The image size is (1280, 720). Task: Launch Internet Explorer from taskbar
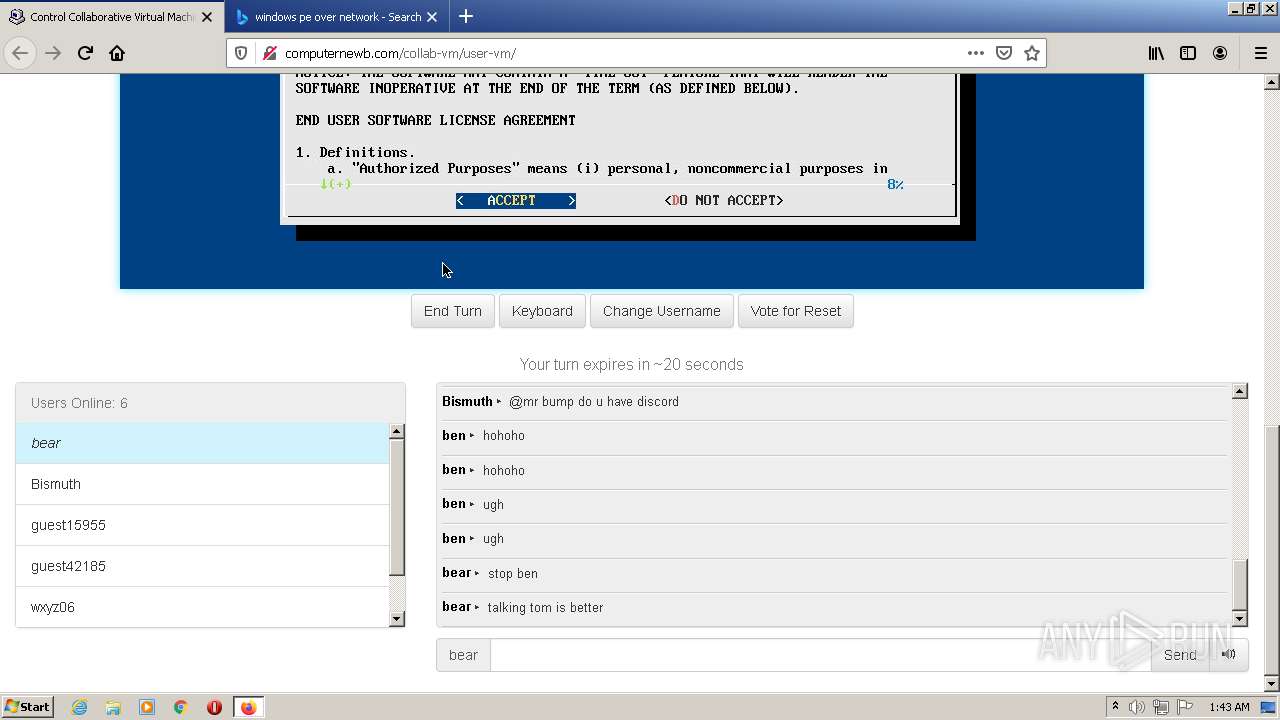click(x=80, y=707)
